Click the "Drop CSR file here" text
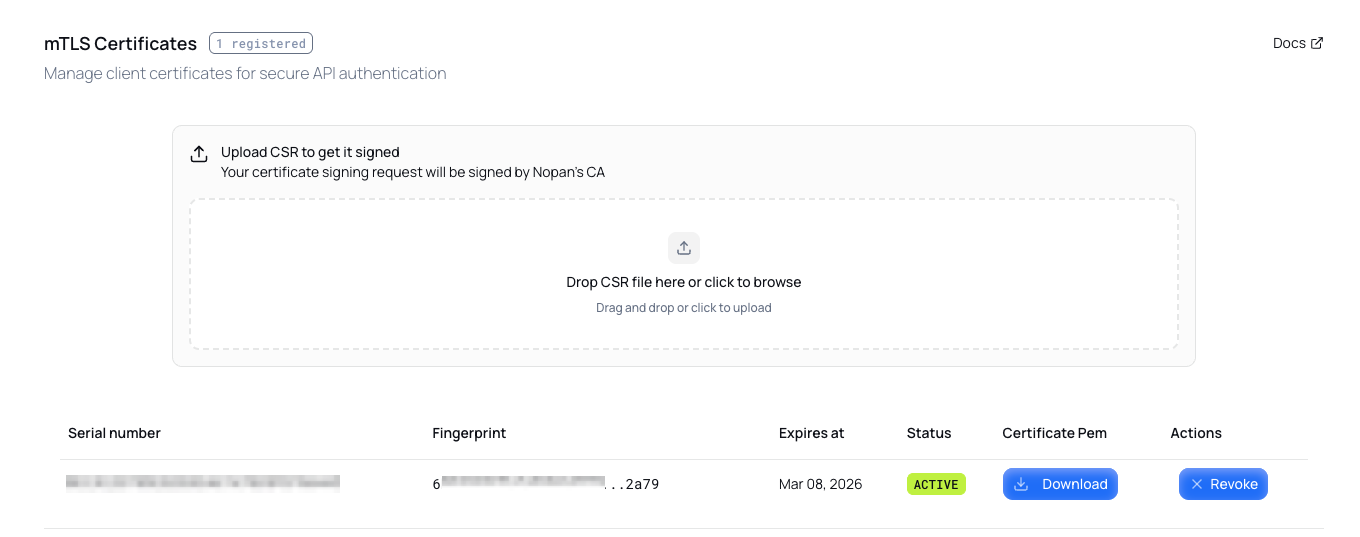The height and width of the screenshot is (537, 1360). click(x=684, y=282)
